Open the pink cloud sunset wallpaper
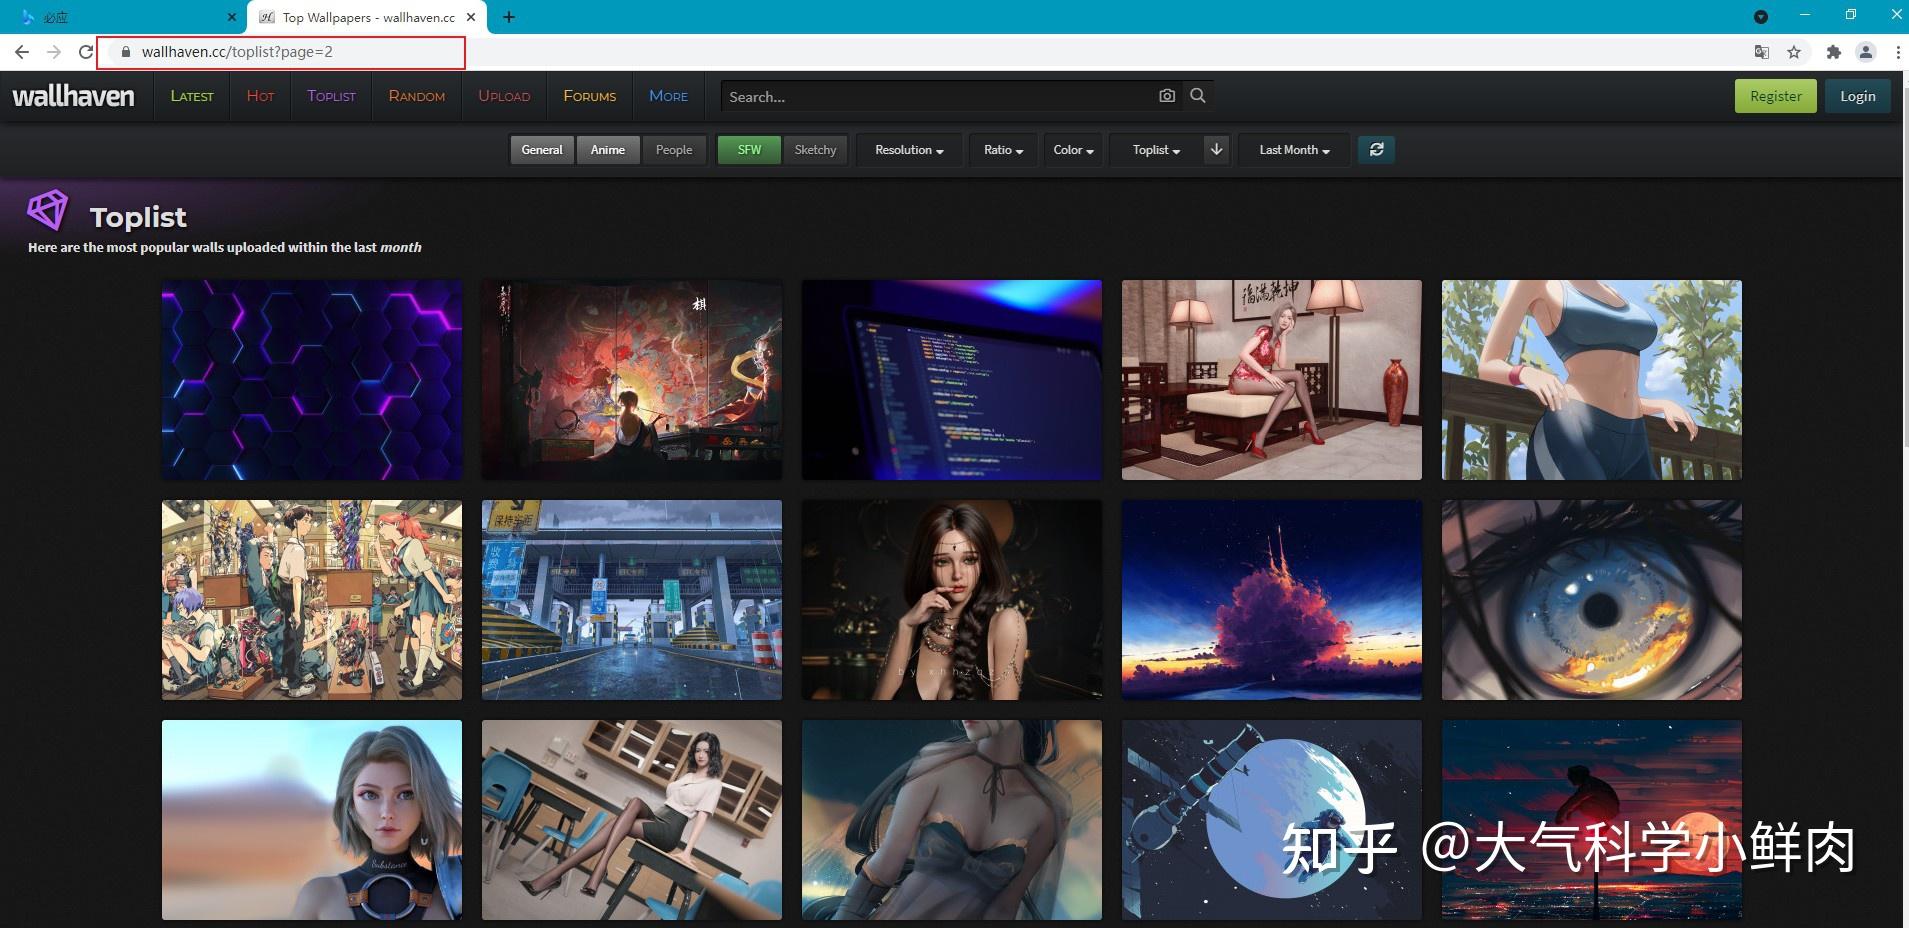 tap(1272, 600)
